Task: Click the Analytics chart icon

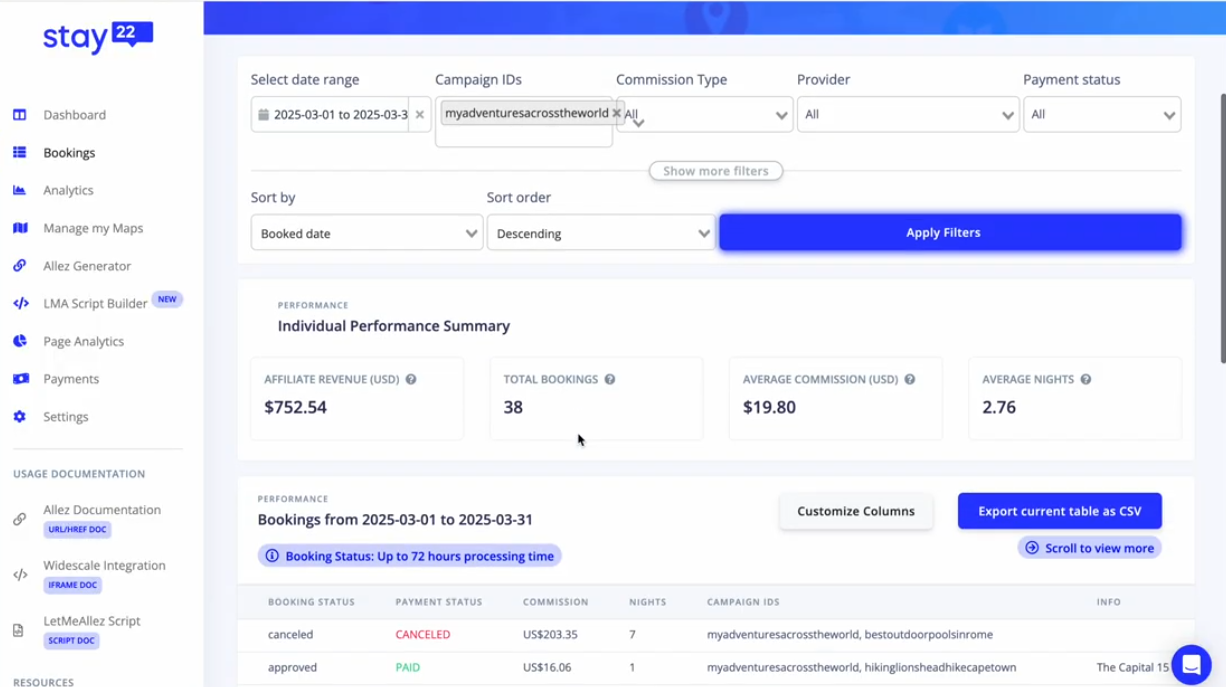Action: tap(20, 190)
